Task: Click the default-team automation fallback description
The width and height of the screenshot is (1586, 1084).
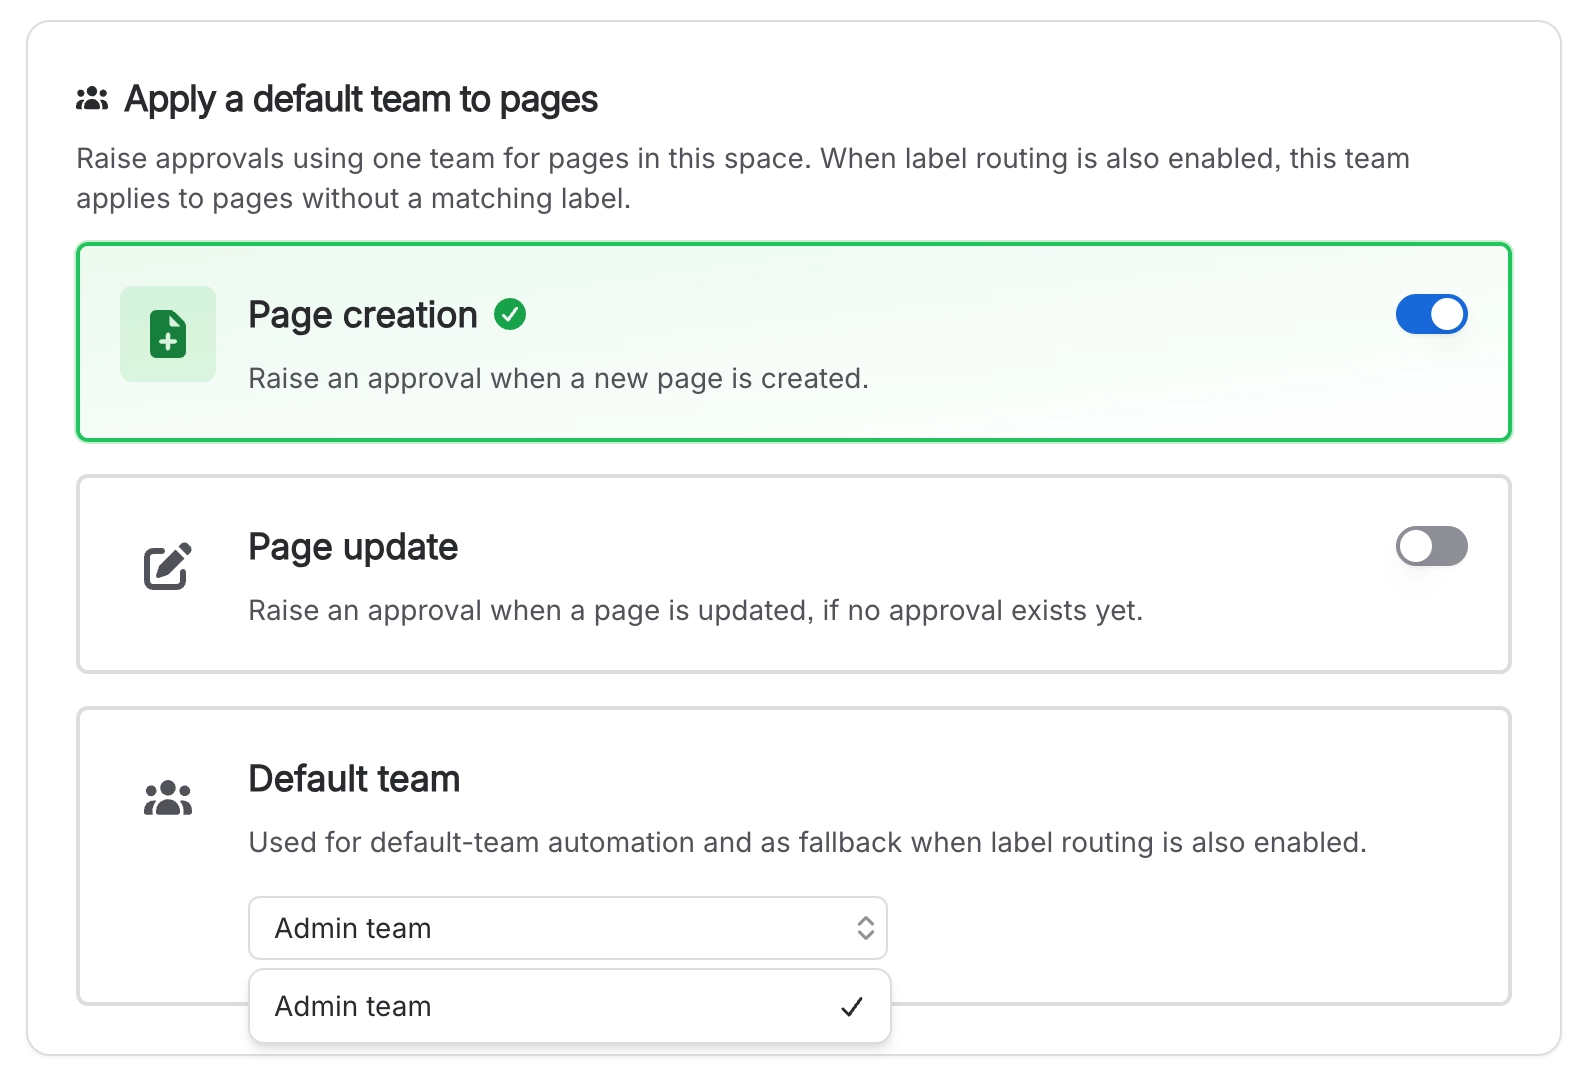Action: click(807, 842)
